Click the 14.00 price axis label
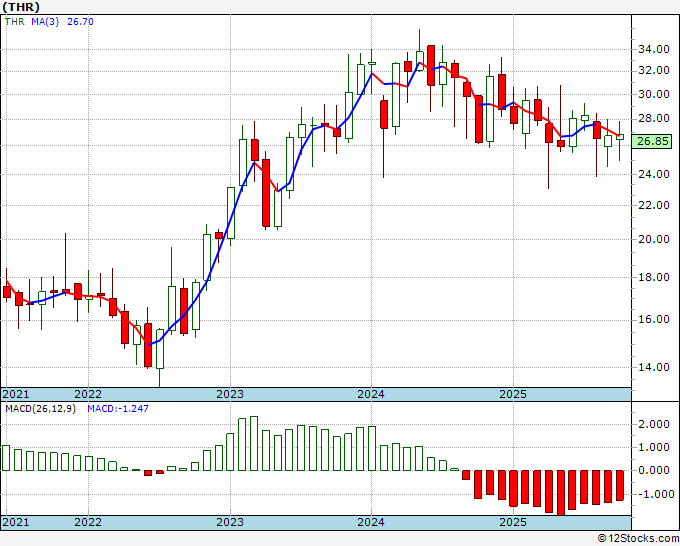680x546 pixels. click(654, 367)
